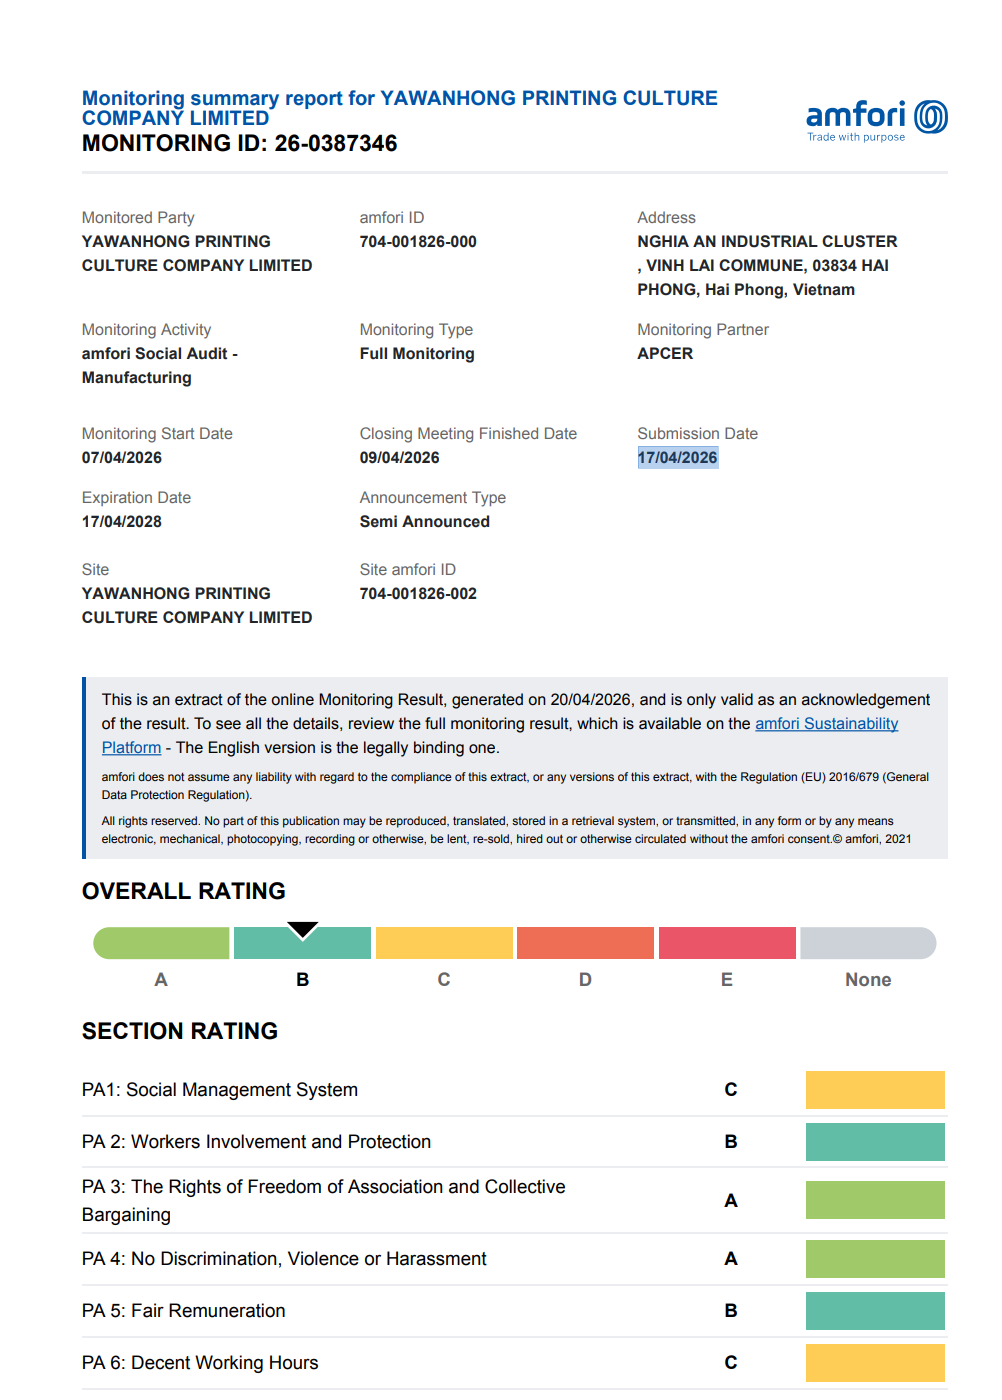
Task: Click the None label under rating bar
Action: [868, 980]
